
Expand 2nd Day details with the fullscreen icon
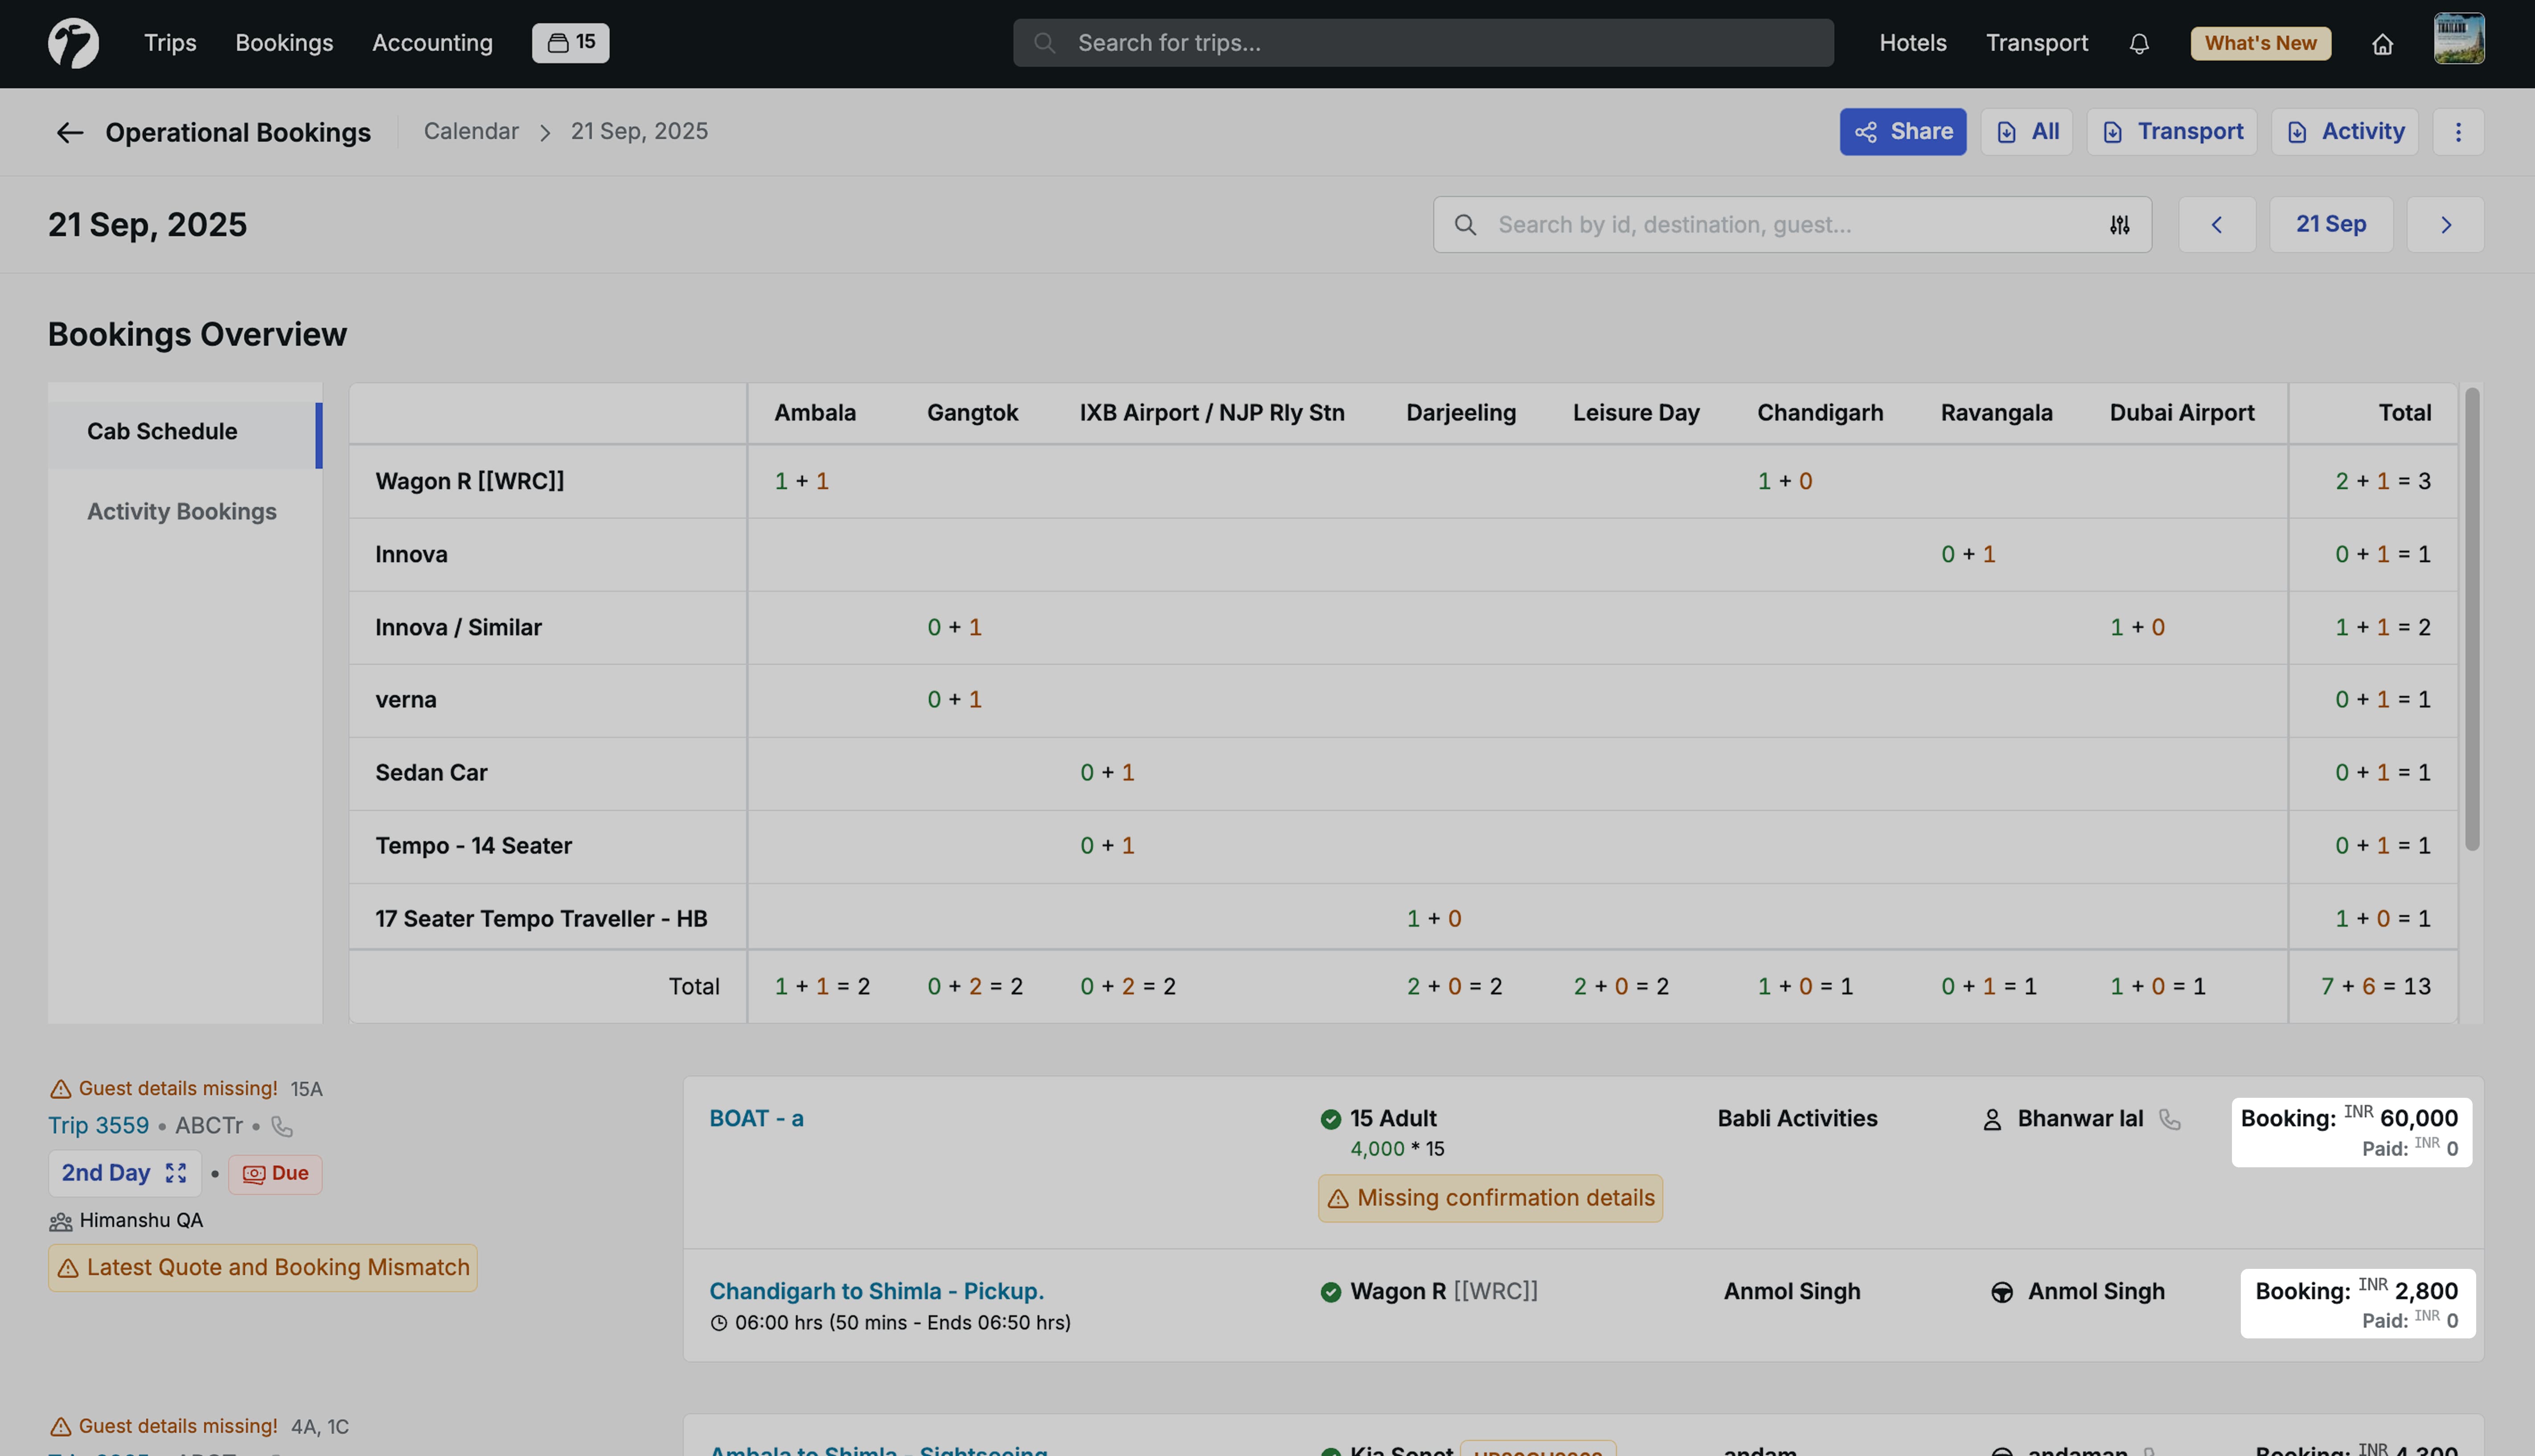[176, 1173]
